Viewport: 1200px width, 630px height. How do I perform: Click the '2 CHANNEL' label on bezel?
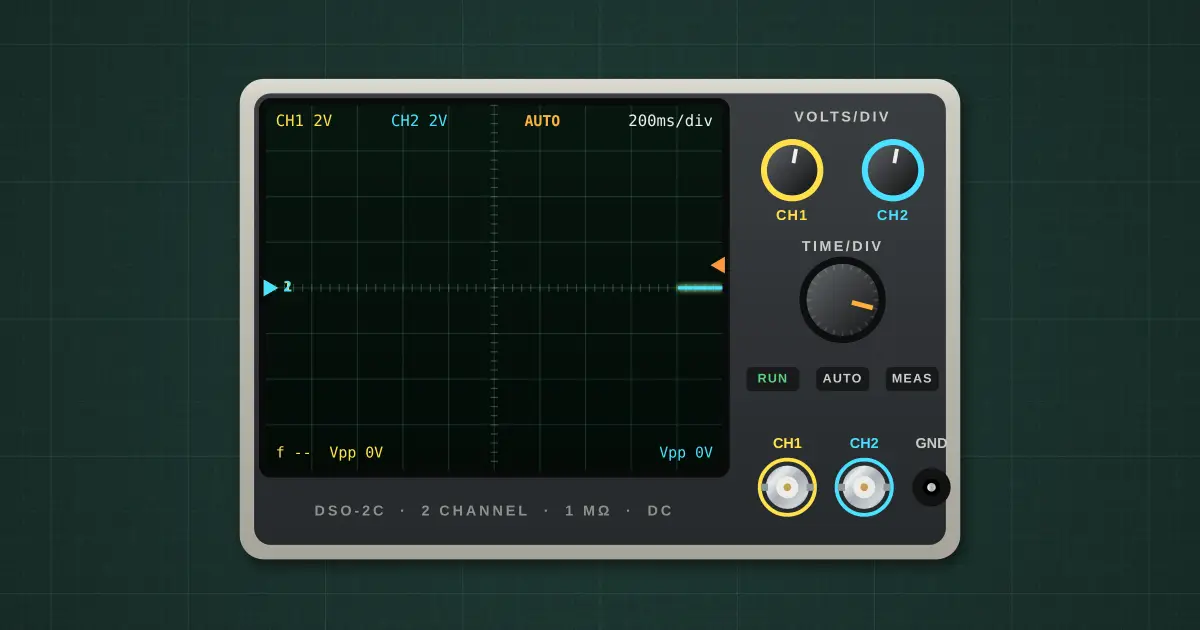click(475, 511)
